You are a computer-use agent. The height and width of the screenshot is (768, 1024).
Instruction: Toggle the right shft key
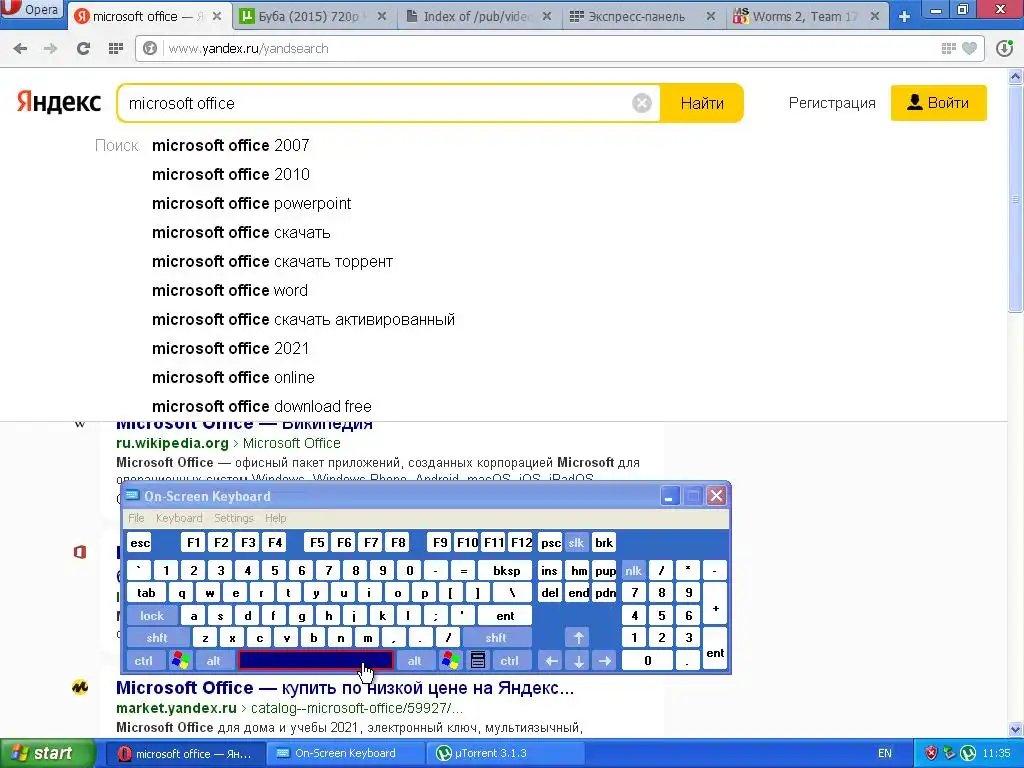tap(496, 638)
